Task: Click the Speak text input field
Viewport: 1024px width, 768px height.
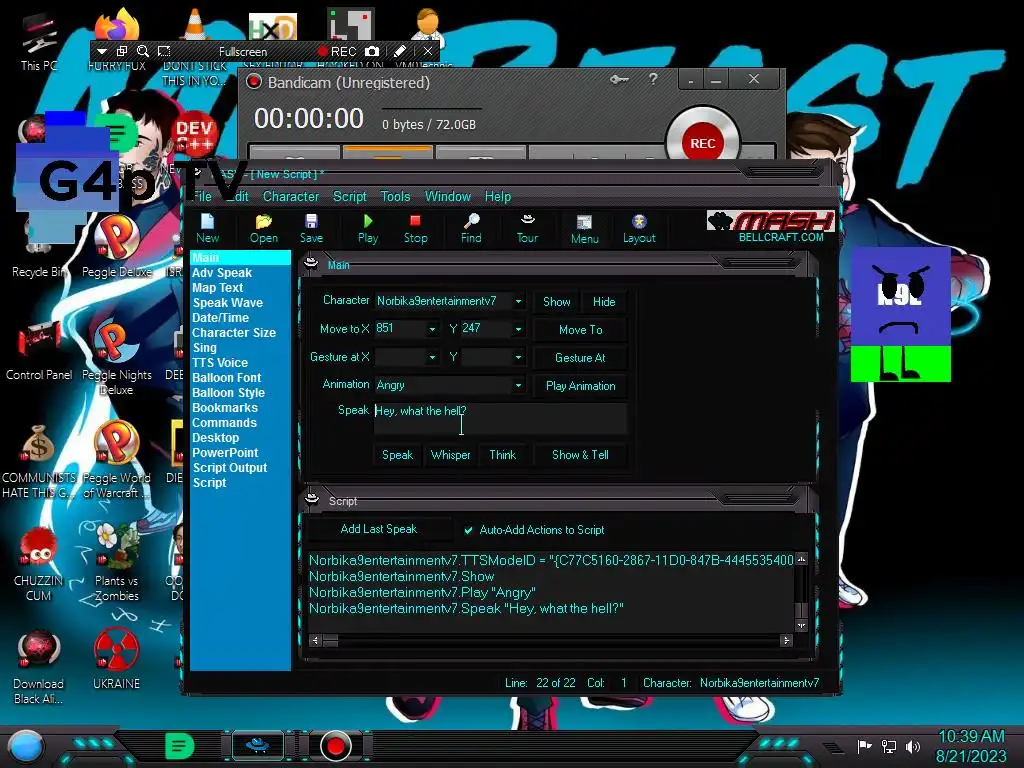Action: coord(500,419)
